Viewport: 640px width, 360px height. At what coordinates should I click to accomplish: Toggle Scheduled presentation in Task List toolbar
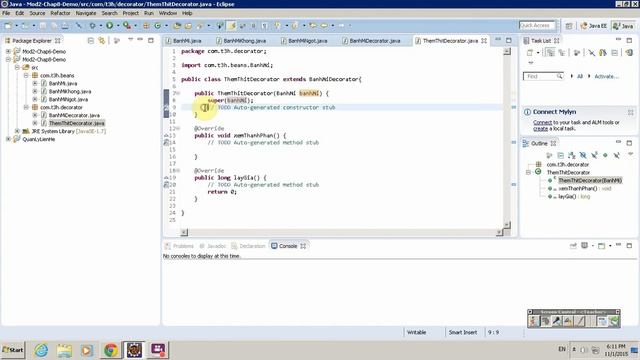[x=562, y=53]
